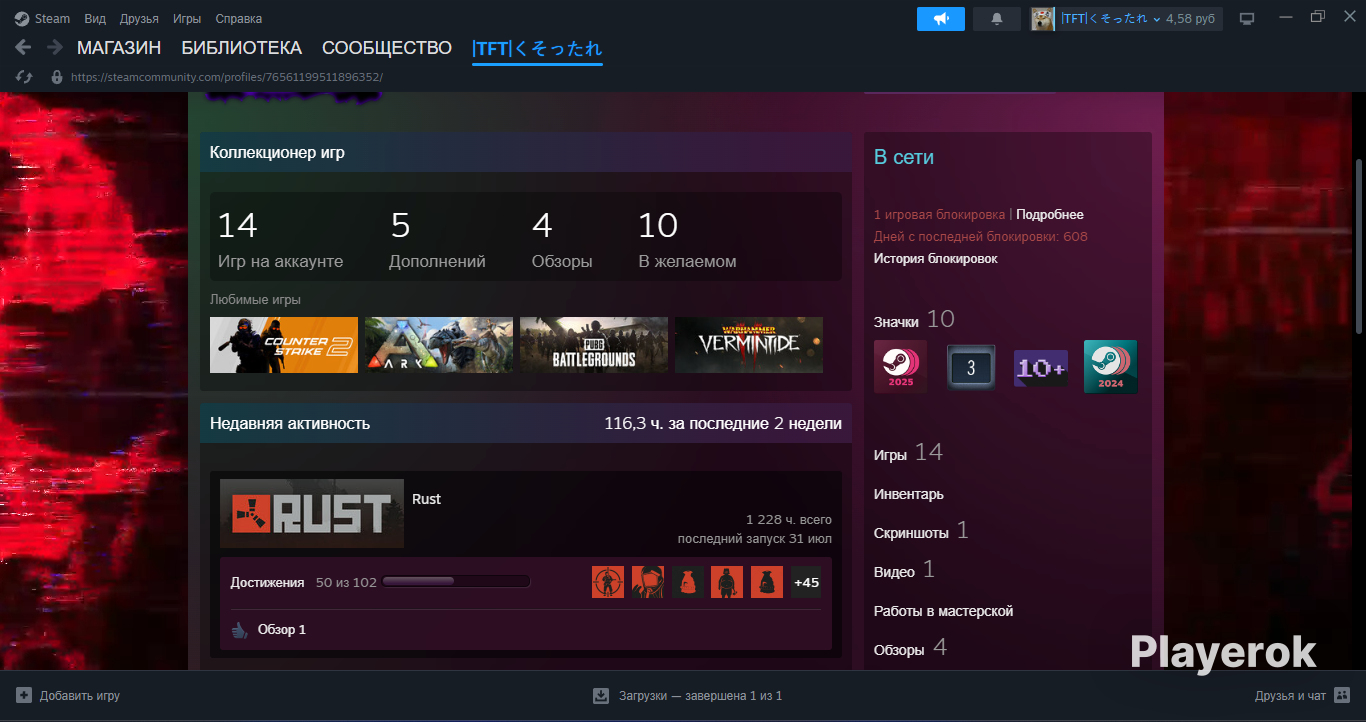
Task: Click the 4 Обзоры stat
Action: coord(562,240)
